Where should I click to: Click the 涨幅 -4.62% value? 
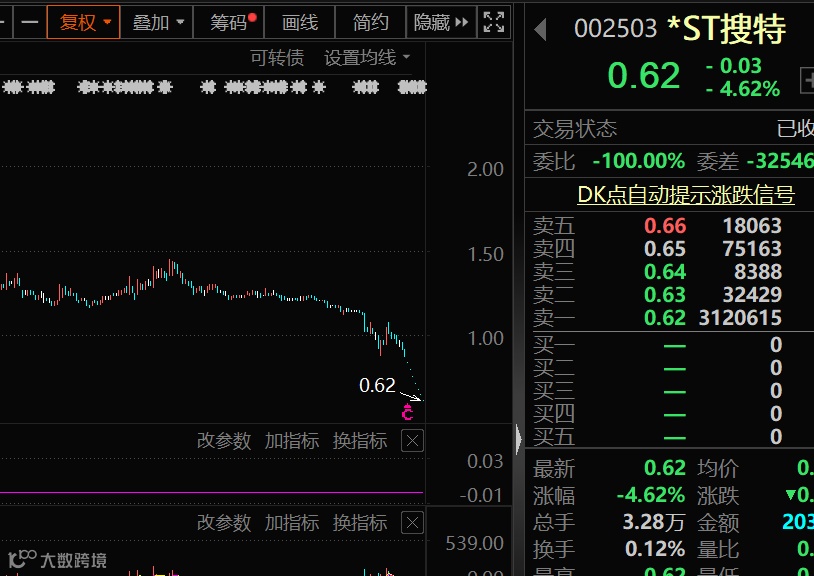(651, 495)
